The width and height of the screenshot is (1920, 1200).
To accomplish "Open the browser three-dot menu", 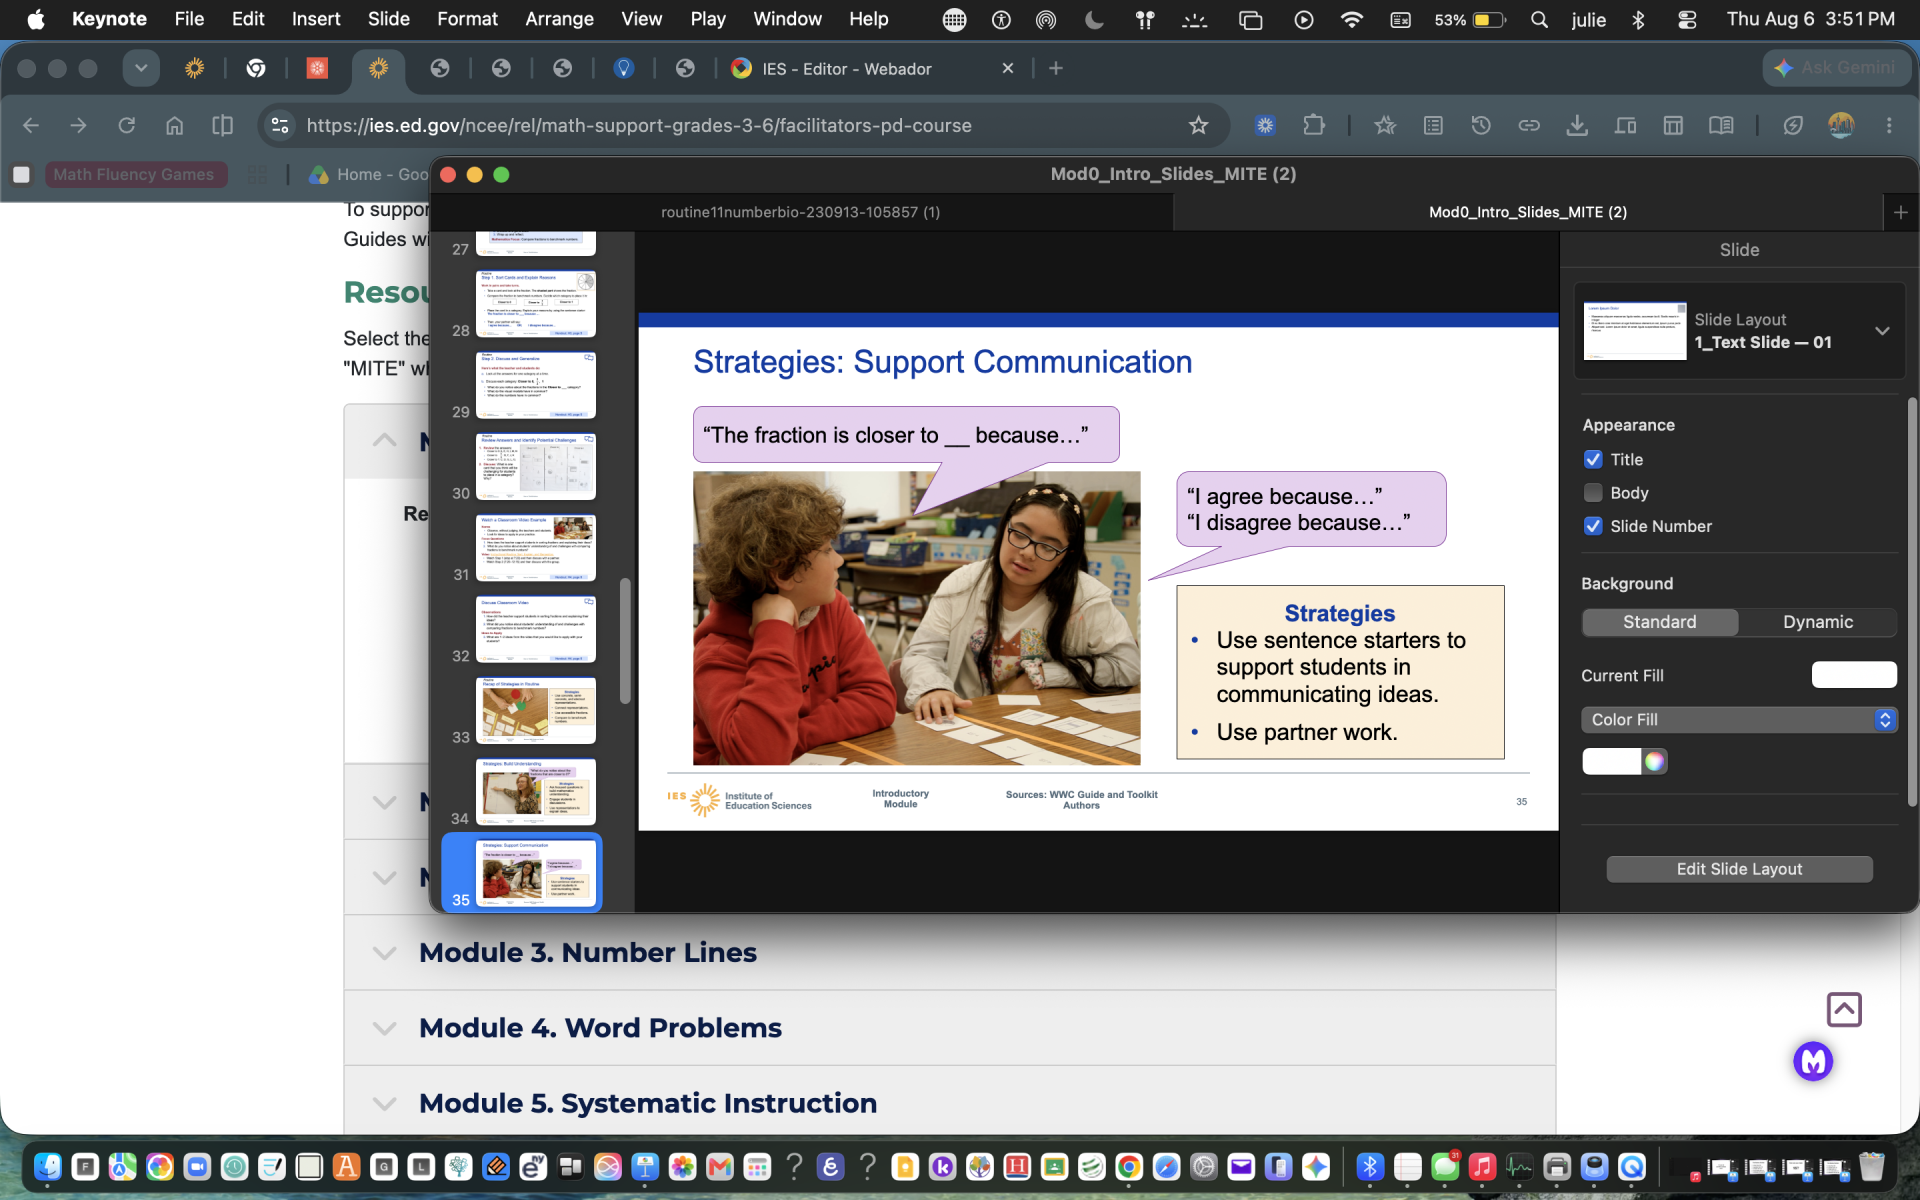I will coord(1889,125).
